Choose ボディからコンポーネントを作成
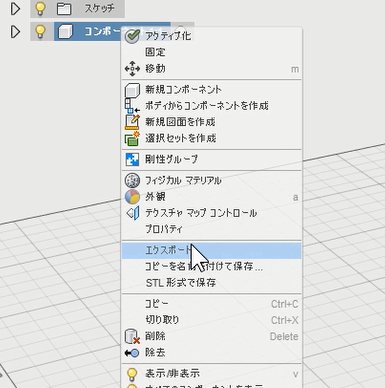 (212, 106)
